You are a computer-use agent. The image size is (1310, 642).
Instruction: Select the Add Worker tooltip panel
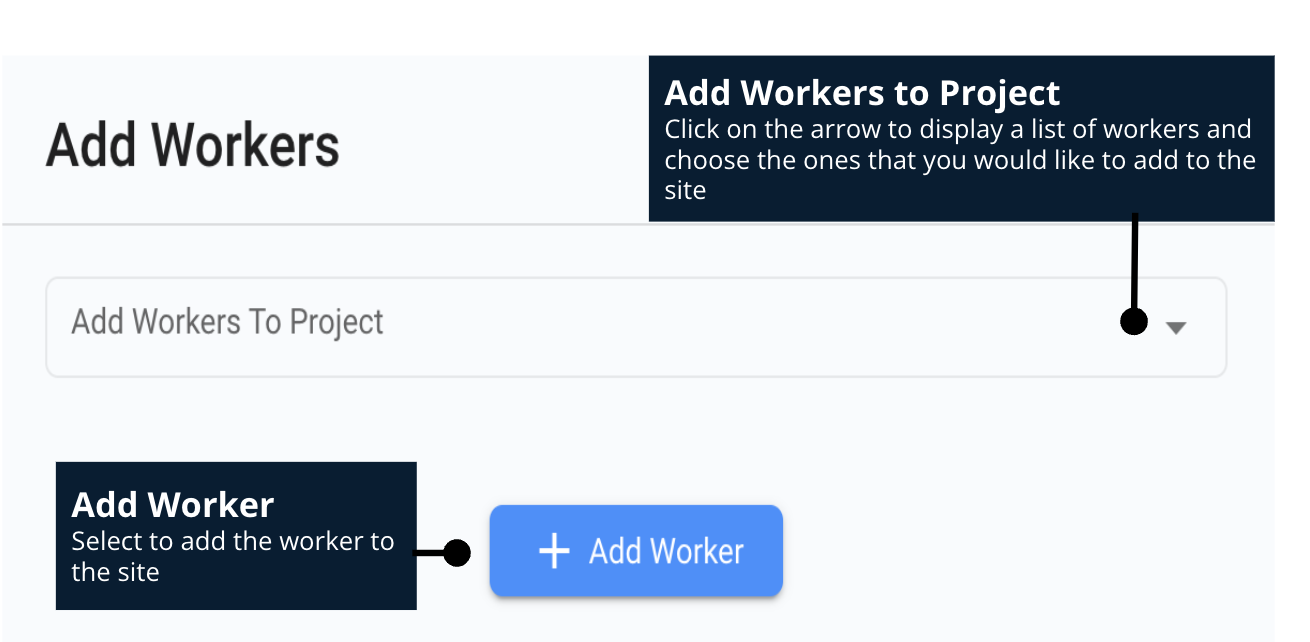(x=236, y=535)
